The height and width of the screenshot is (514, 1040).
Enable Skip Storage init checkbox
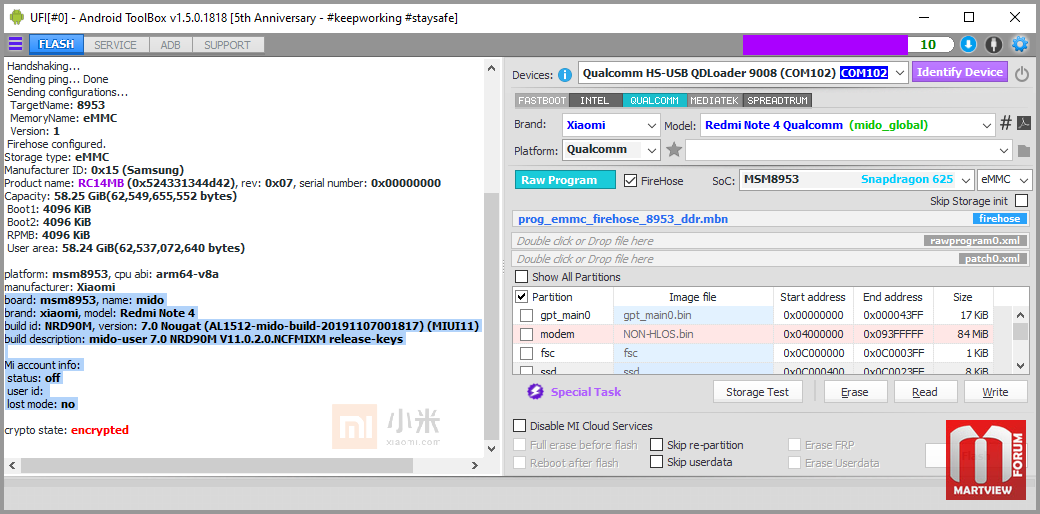click(1021, 200)
